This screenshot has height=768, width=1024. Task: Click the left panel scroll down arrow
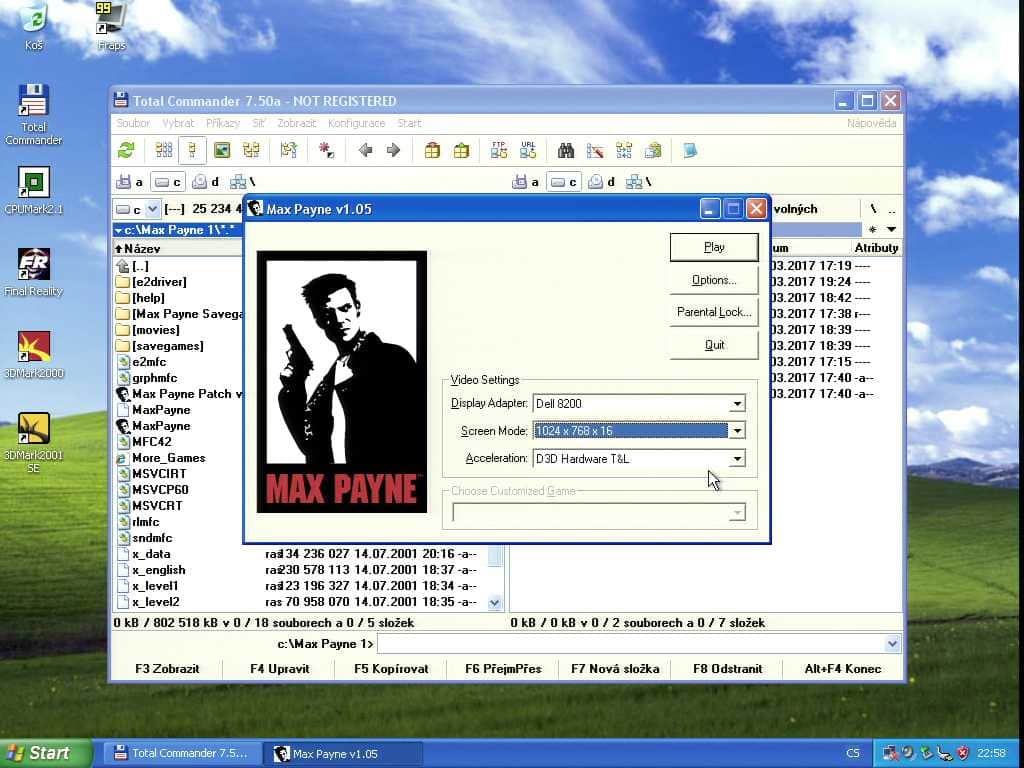[495, 603]
